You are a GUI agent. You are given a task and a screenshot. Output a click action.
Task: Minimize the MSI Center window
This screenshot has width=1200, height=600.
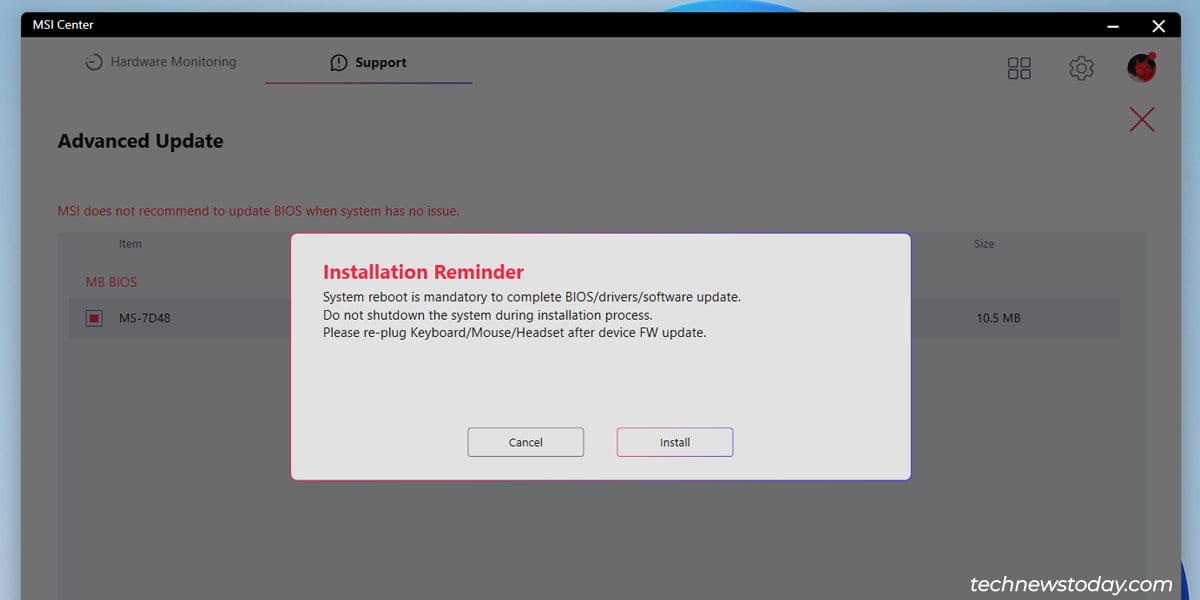1112,25
